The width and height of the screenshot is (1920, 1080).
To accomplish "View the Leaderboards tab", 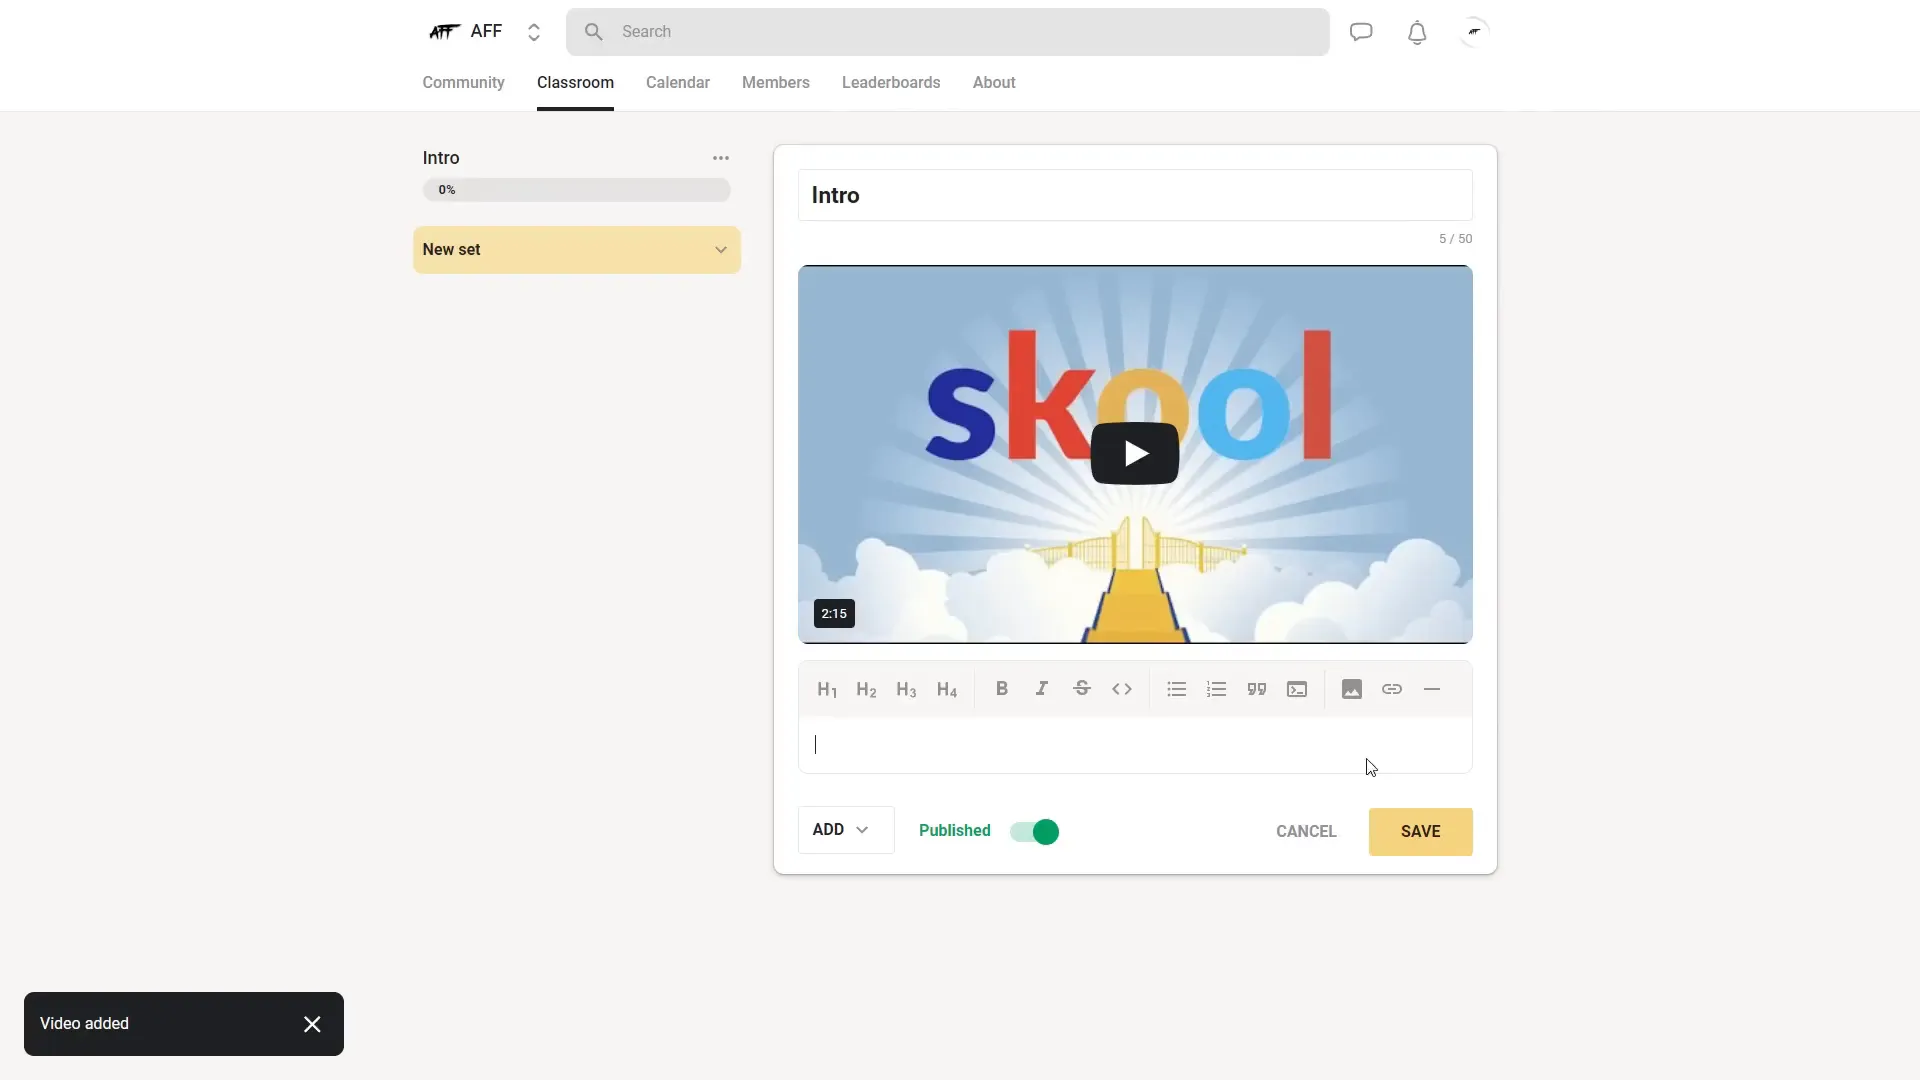I will [891, 83].
